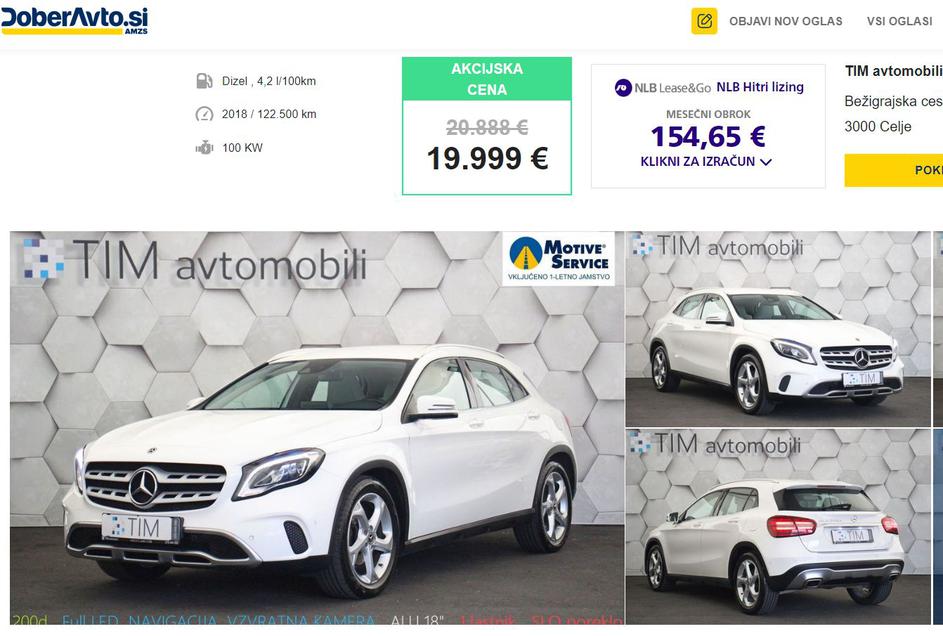943x636 pixels.
Task: Click the speedometer mileage icon
Action: 204,114
